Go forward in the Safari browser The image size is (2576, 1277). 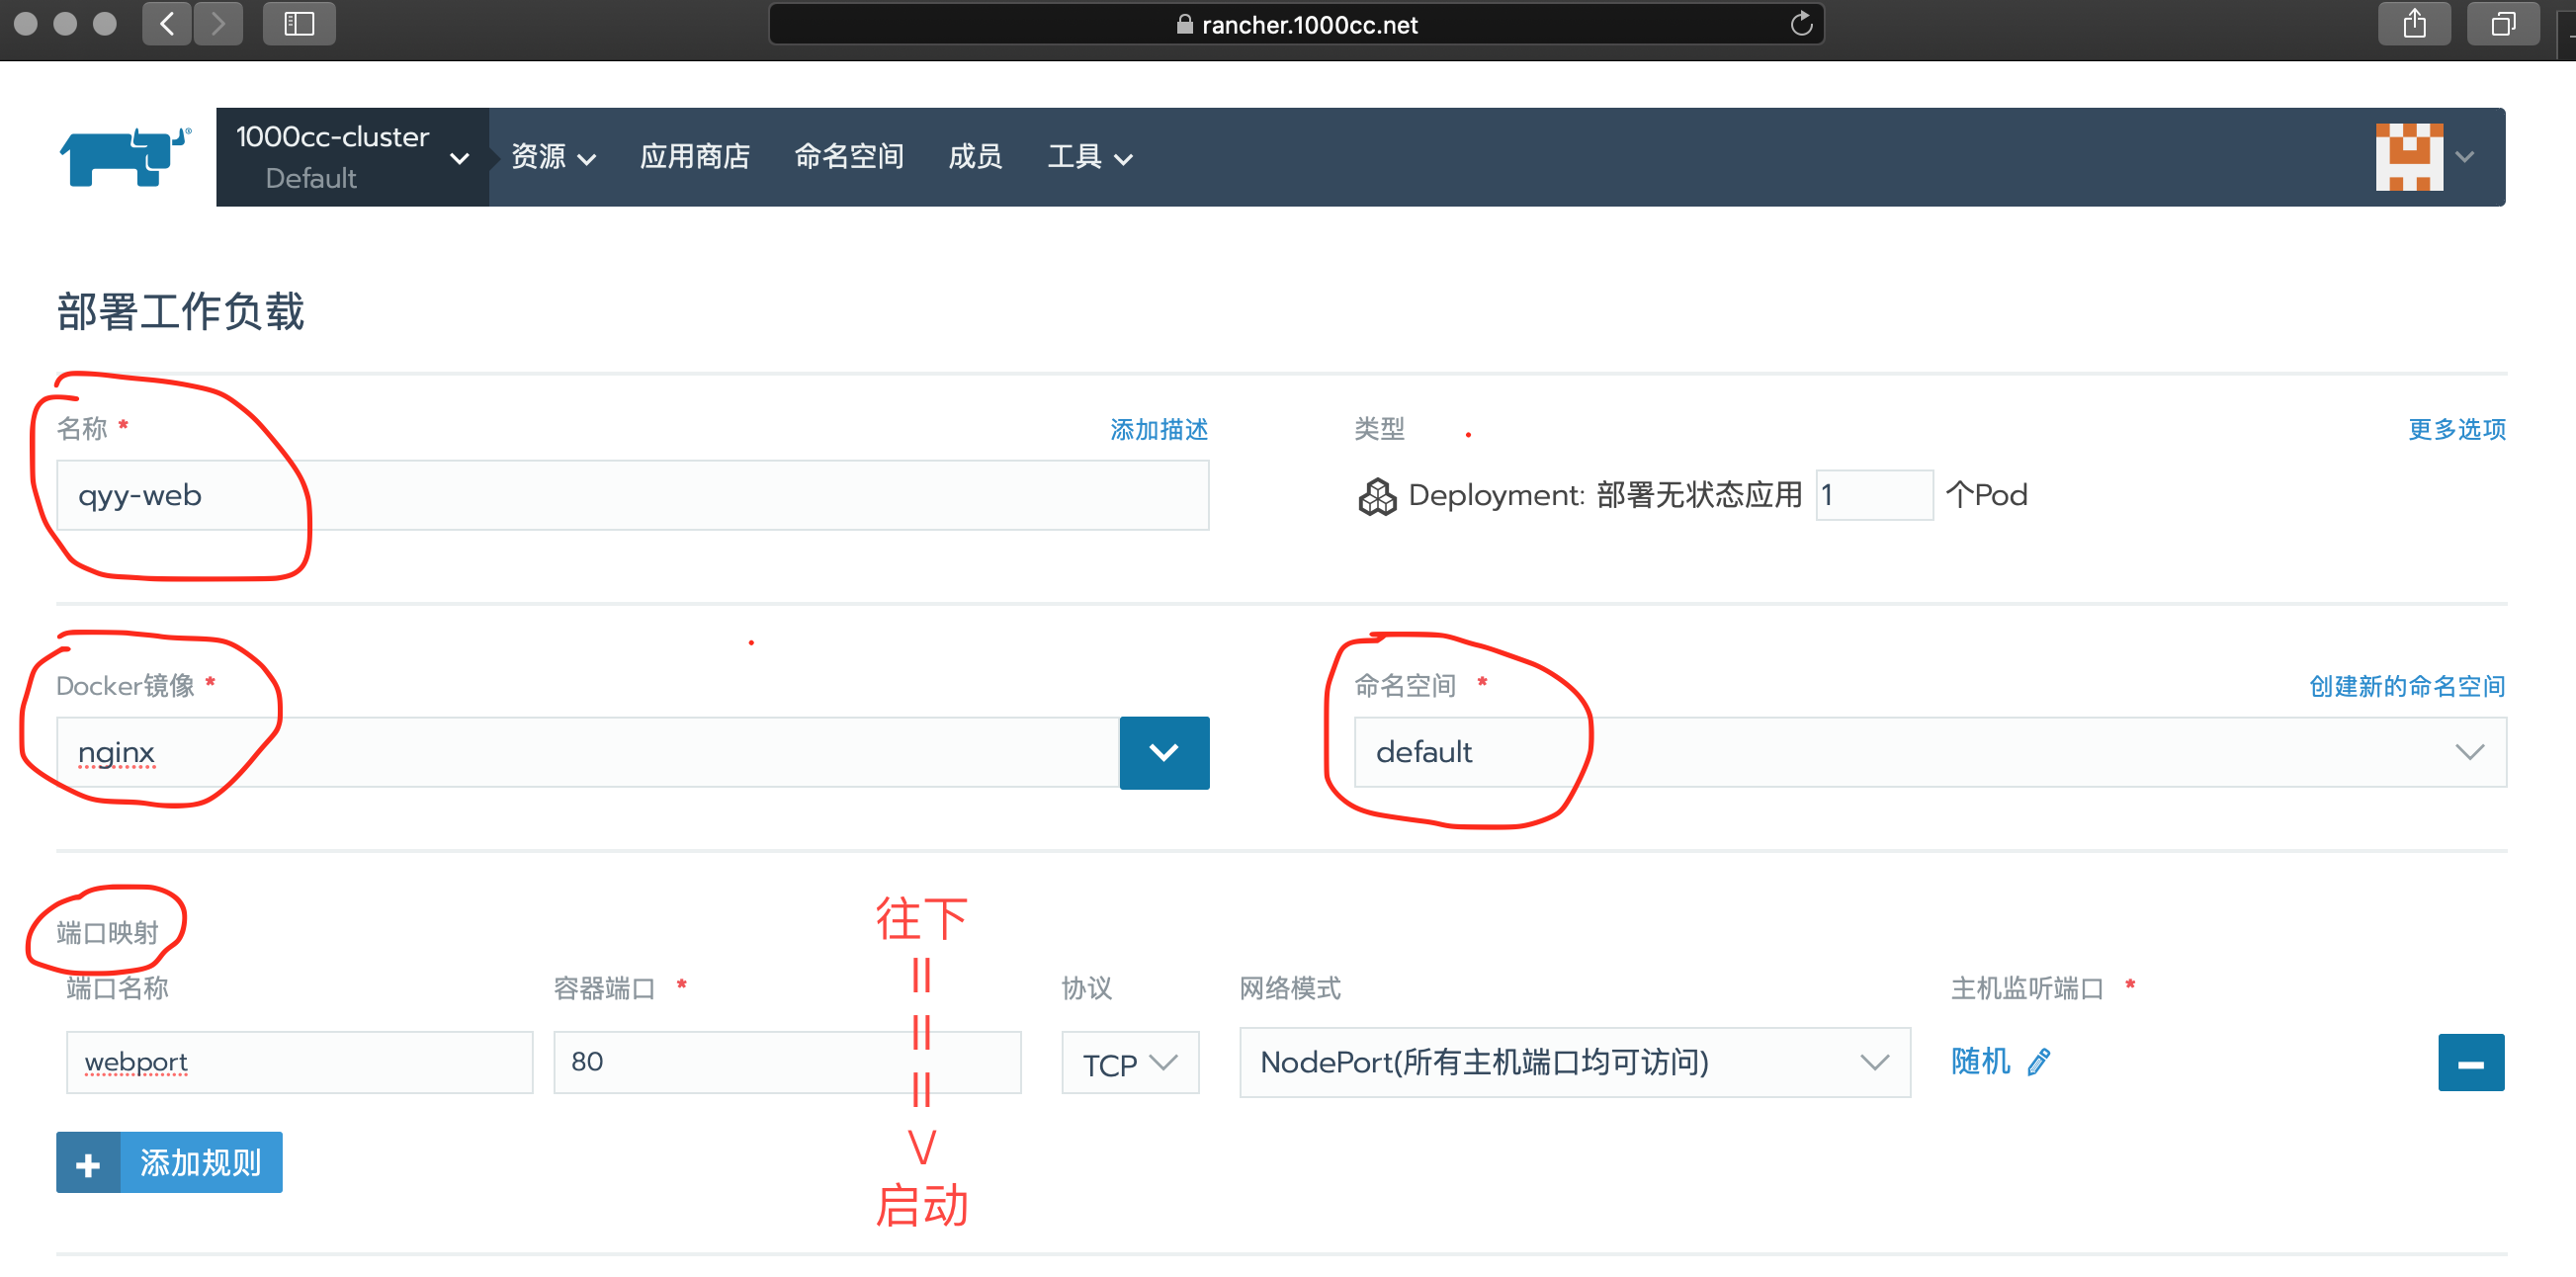pyautogui.click(x=218, y=24)
